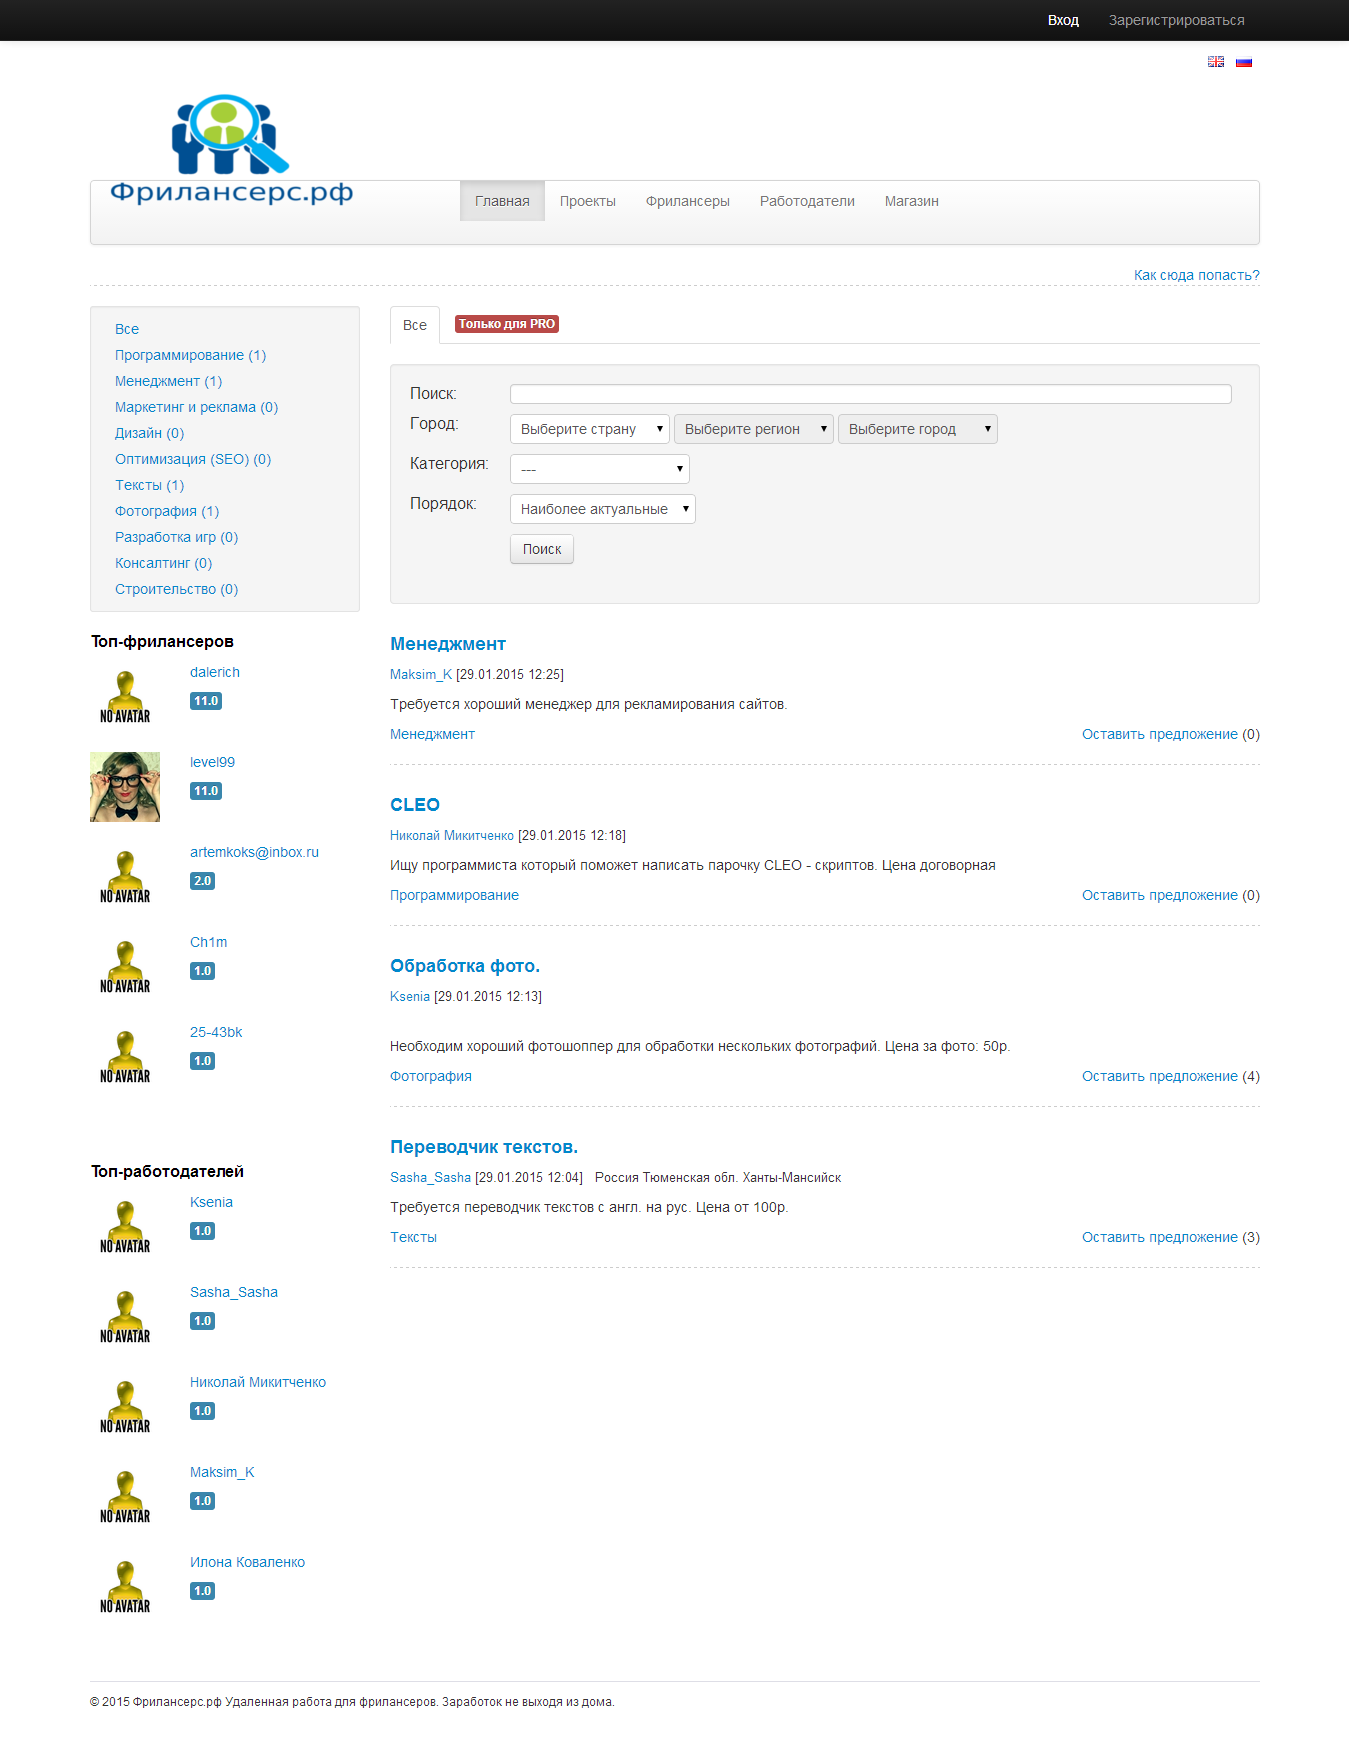This screenshot has height=1742, width=1349.
Task: Click into the Поиск text field
Action: [870, 394]
